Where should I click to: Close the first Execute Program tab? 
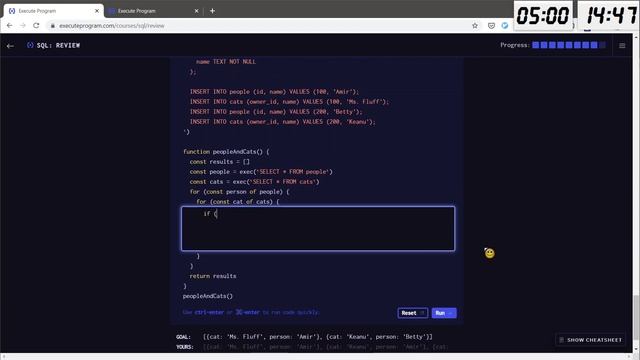(x=97, y=11)
